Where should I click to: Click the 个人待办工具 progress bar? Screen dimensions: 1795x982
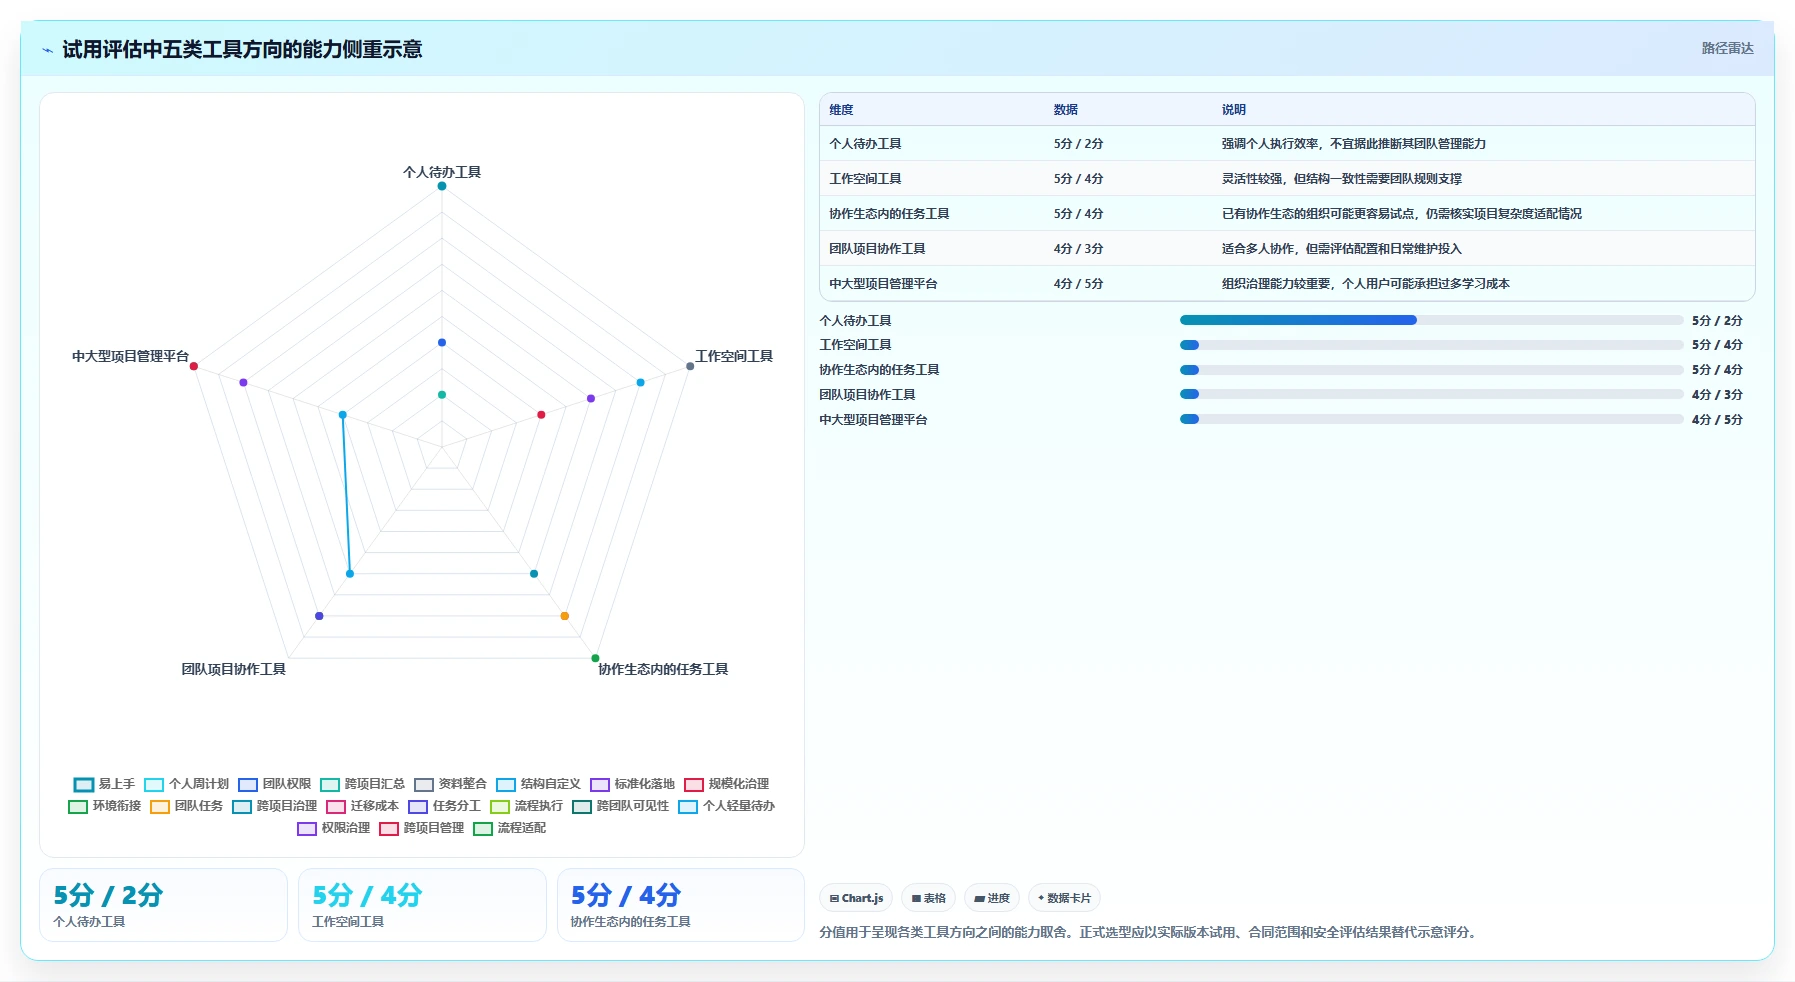coord(1431,320)
